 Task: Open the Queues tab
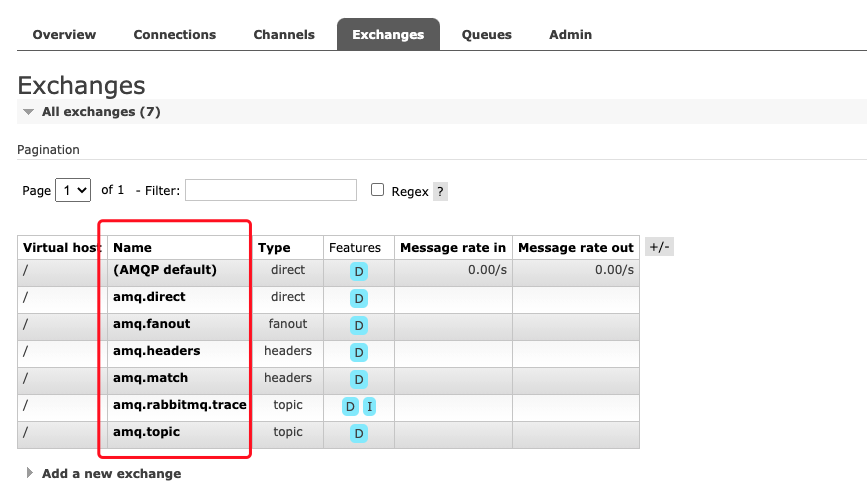click(x=487, y=34)
